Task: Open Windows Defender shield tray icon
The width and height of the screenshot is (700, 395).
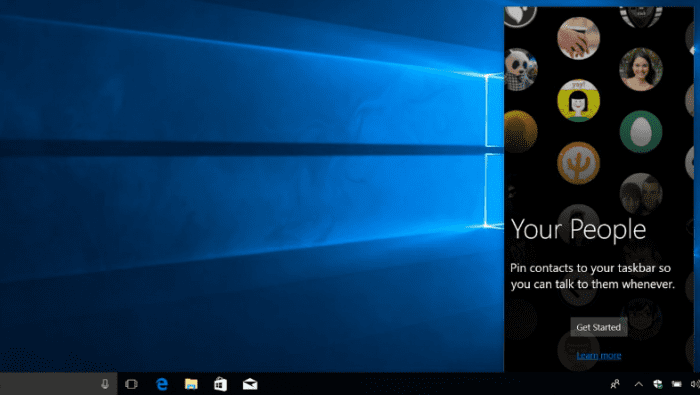Action: click(x=658, y=384)
